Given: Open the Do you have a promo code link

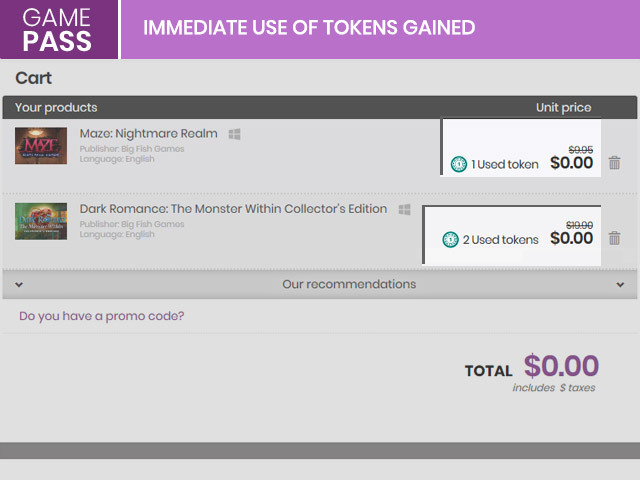Looking at the screenshot, I should [x=102, y=316].
